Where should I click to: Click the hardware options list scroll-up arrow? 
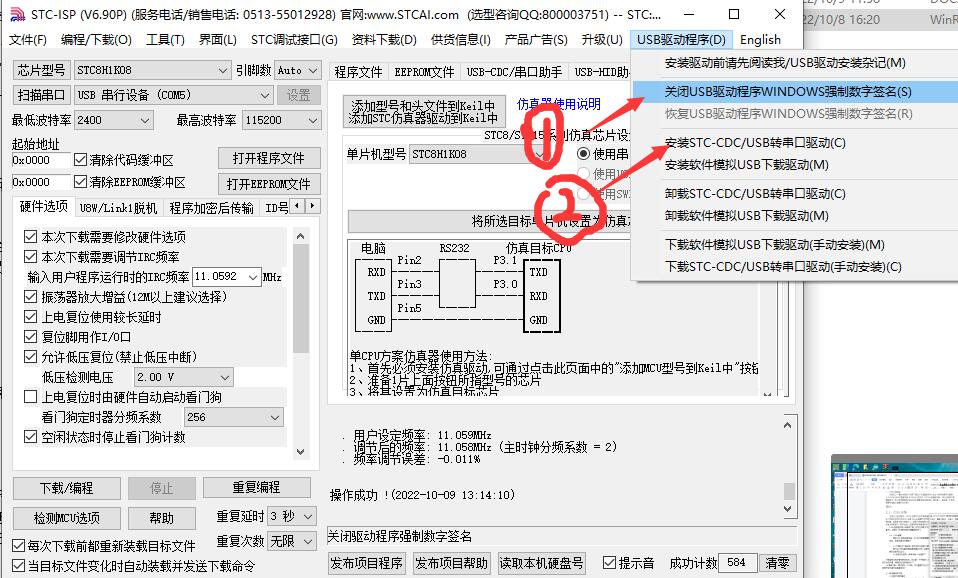point(300,236)
